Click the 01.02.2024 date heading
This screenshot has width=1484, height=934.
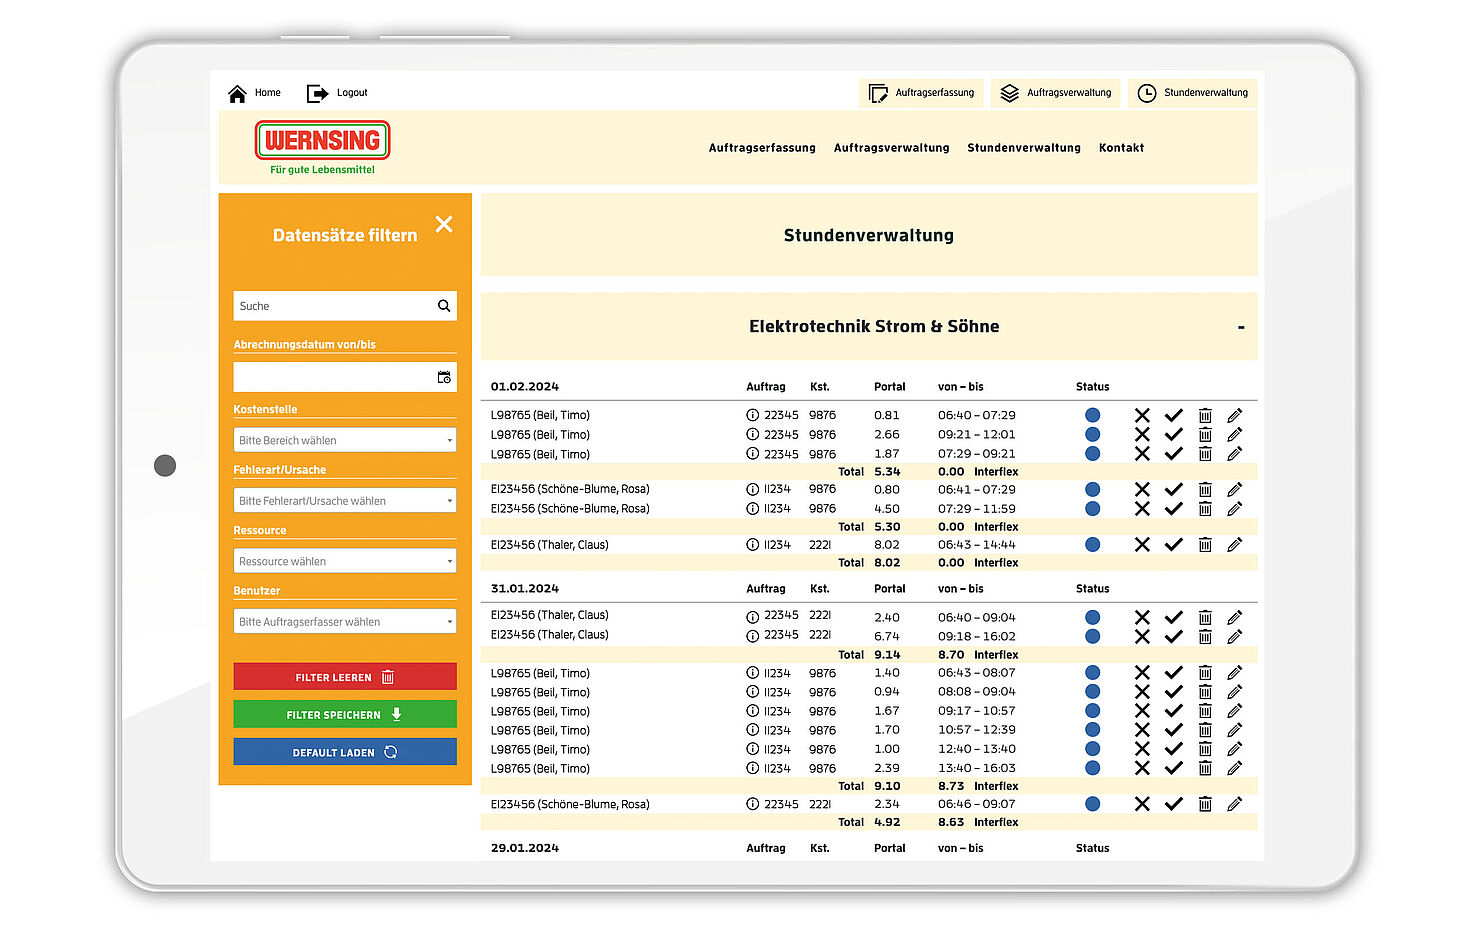tap(525, 387)
